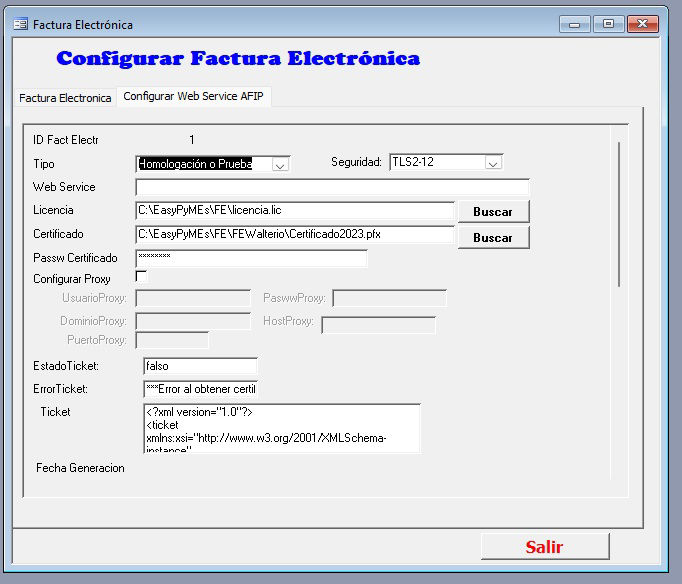Viewport: 682px width, 584px height.
Task: Enable the Configurar Proxy checkbox
Action: pos(141,277)
